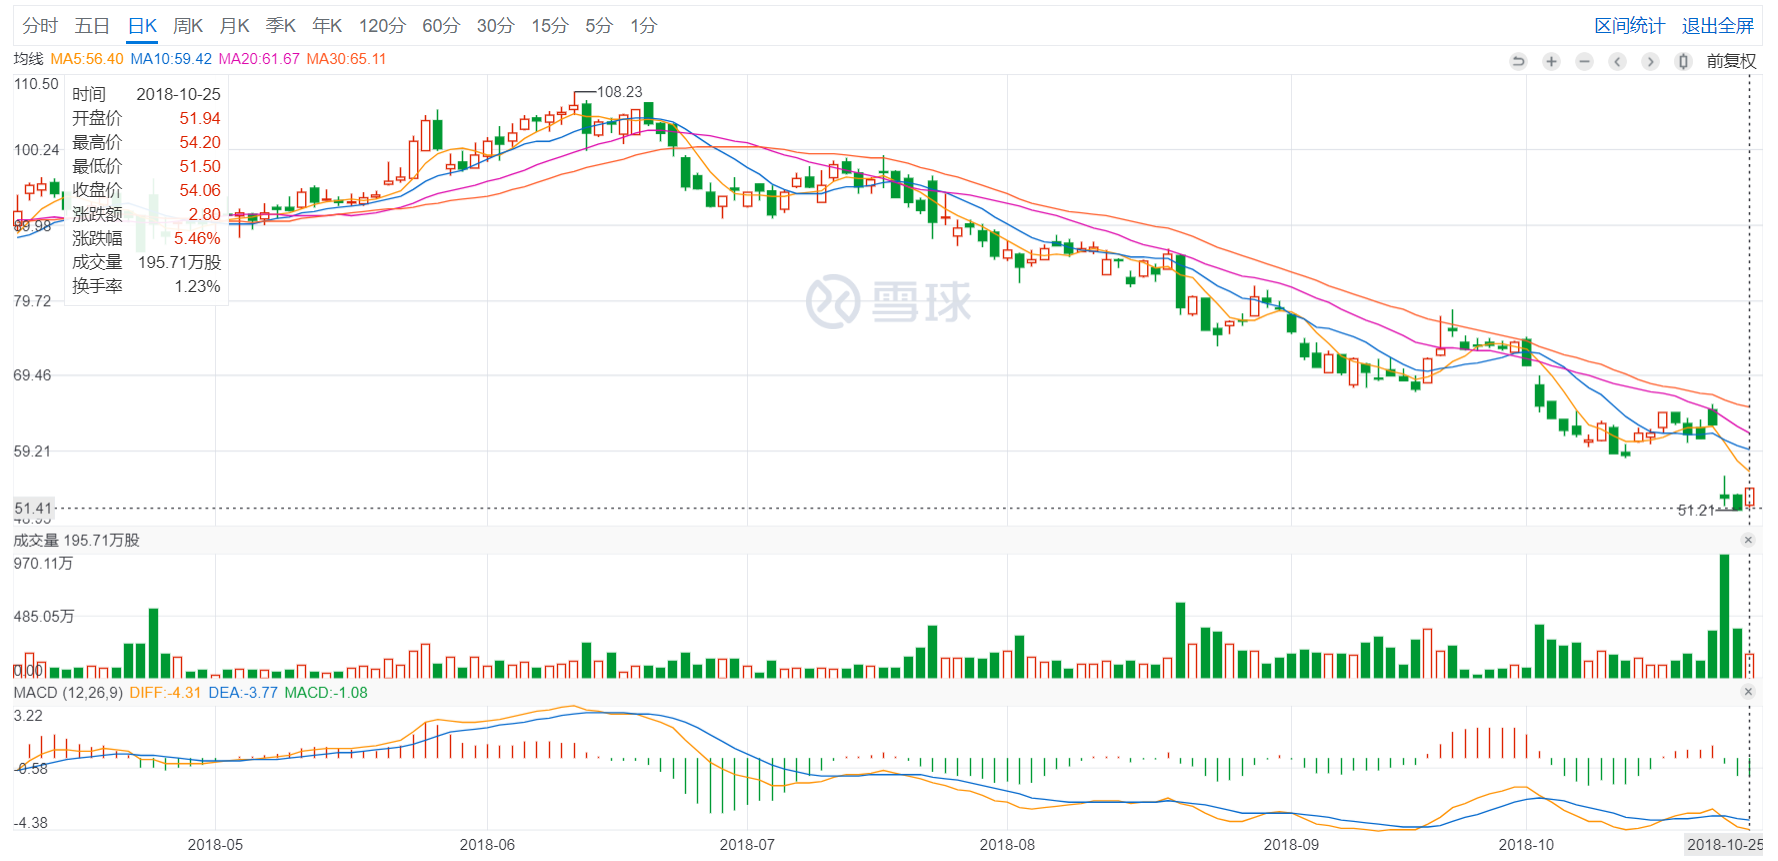Click the MA10:59.42 legend value
The image size is (1778, 861).
pyautogui.click(x=171, y=59)
